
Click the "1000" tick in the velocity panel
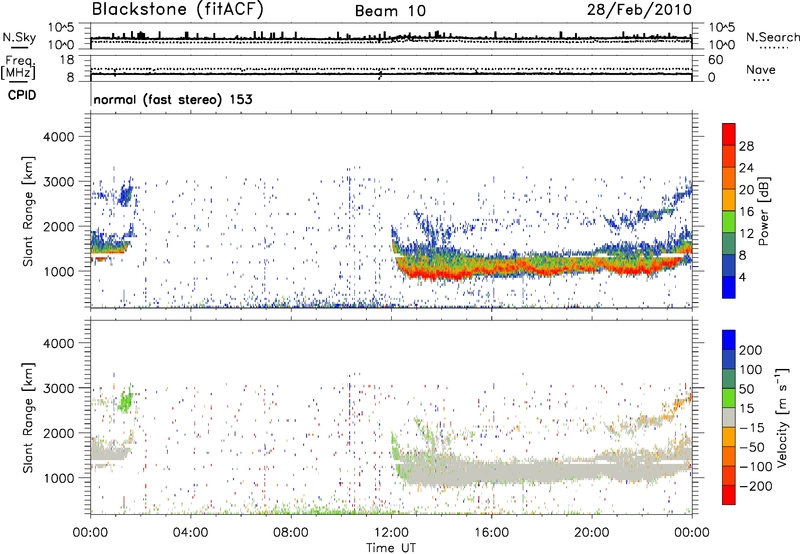(58, 478)
